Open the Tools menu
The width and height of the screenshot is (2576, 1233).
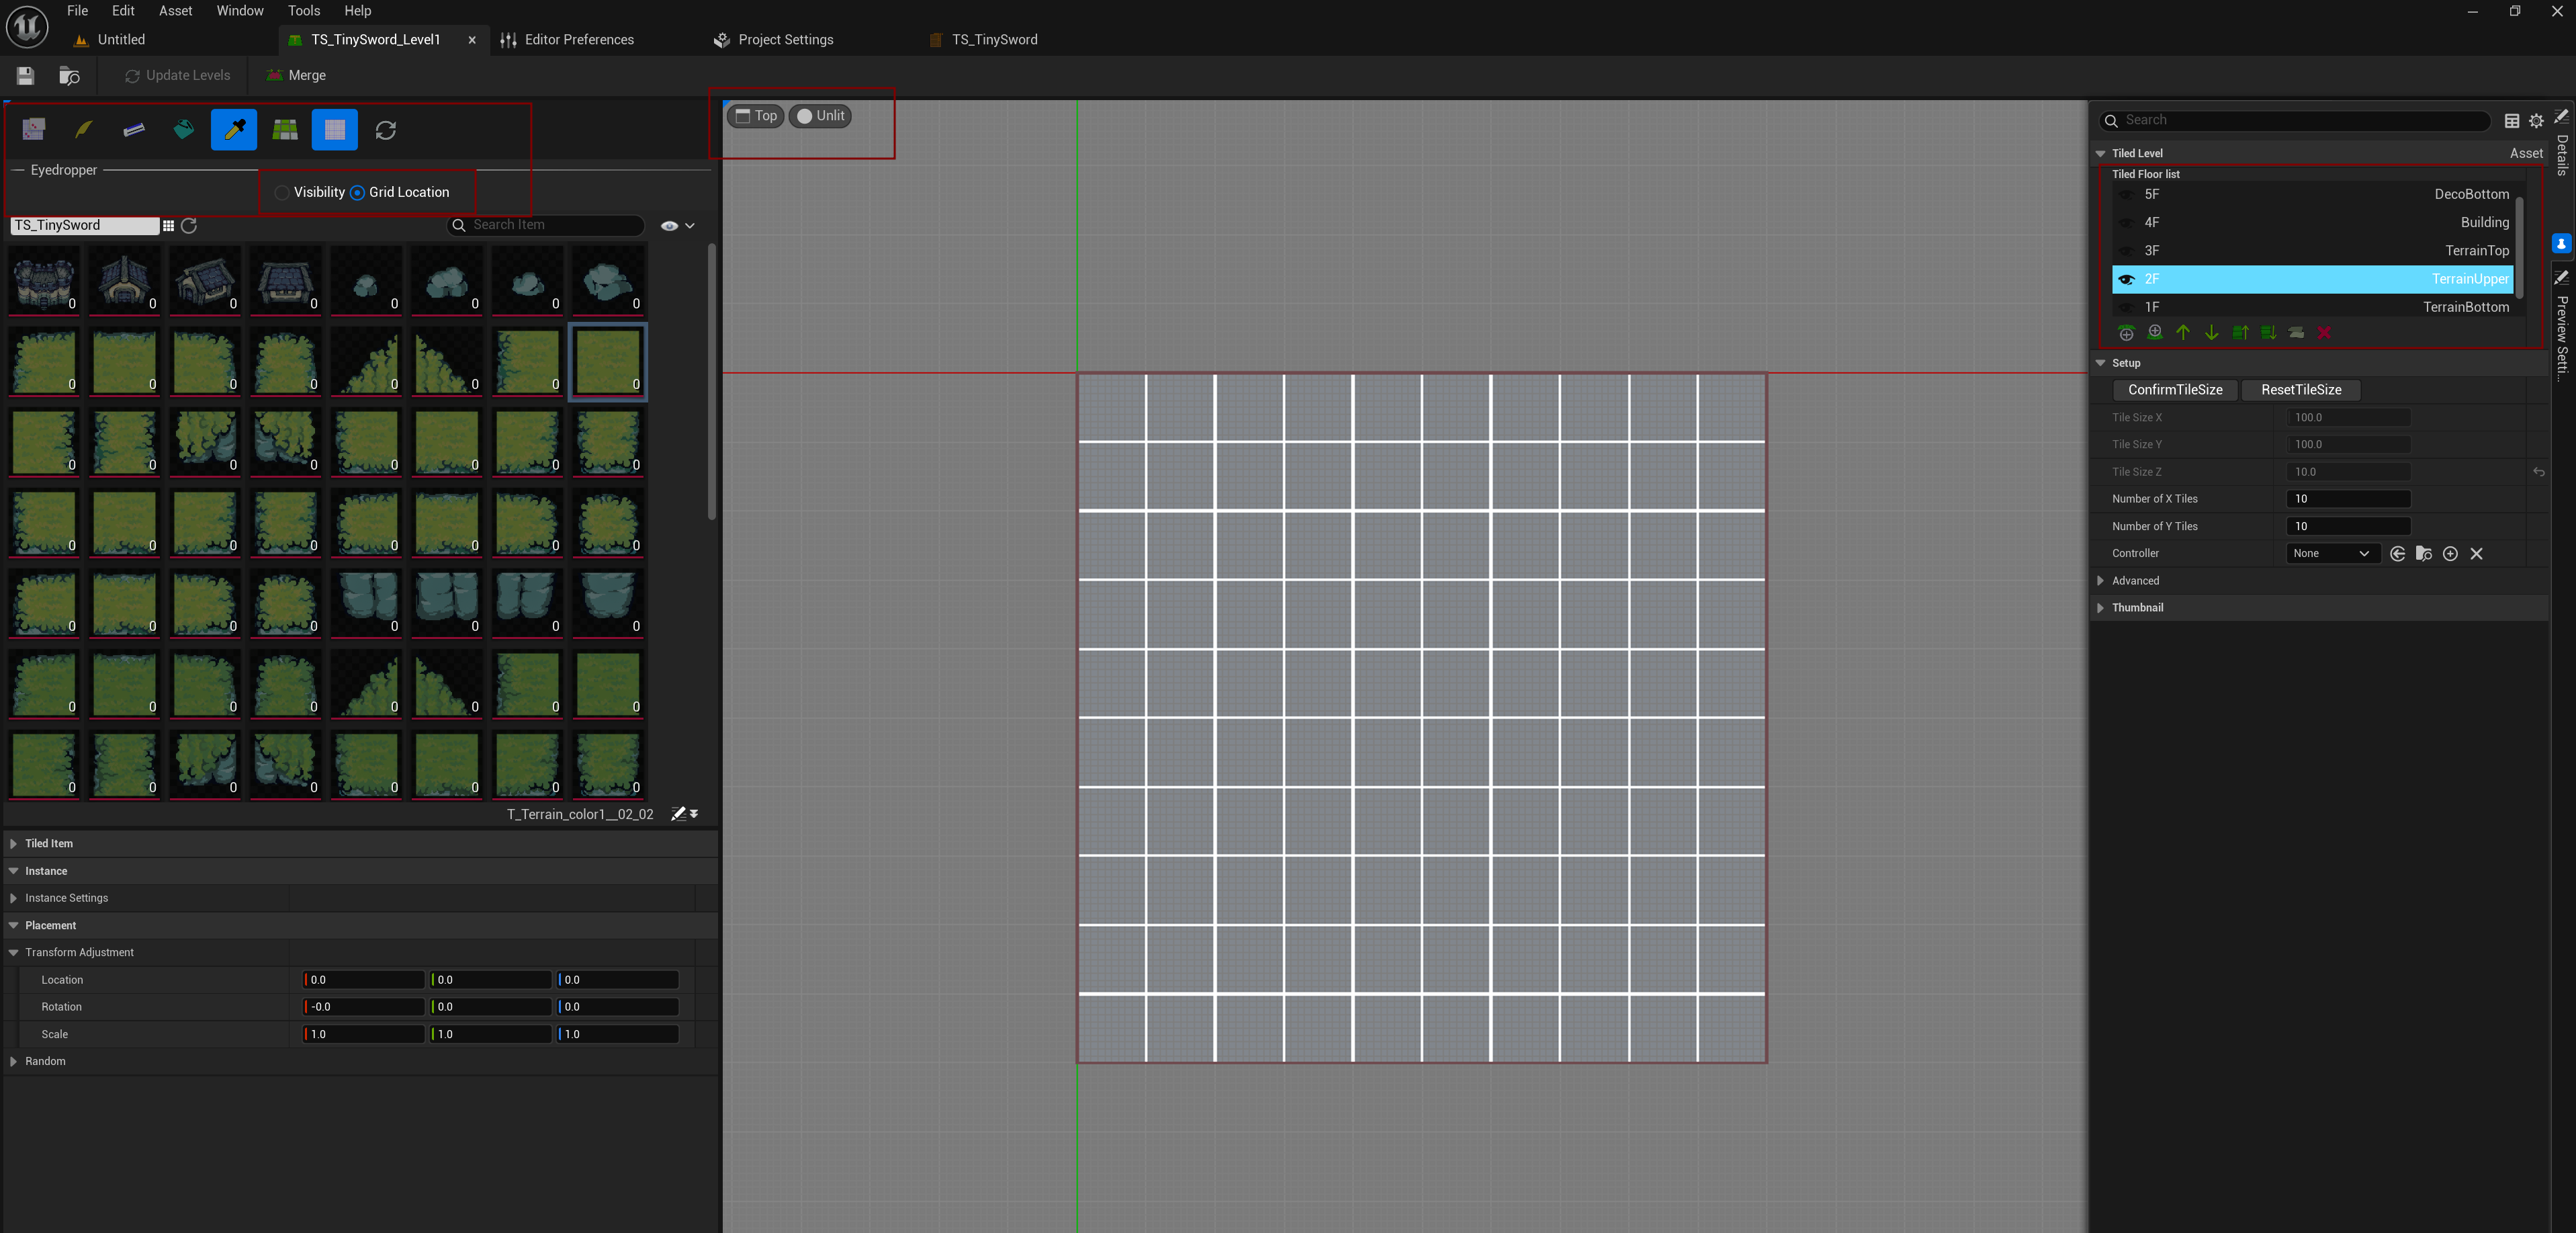tap(303, 11)
